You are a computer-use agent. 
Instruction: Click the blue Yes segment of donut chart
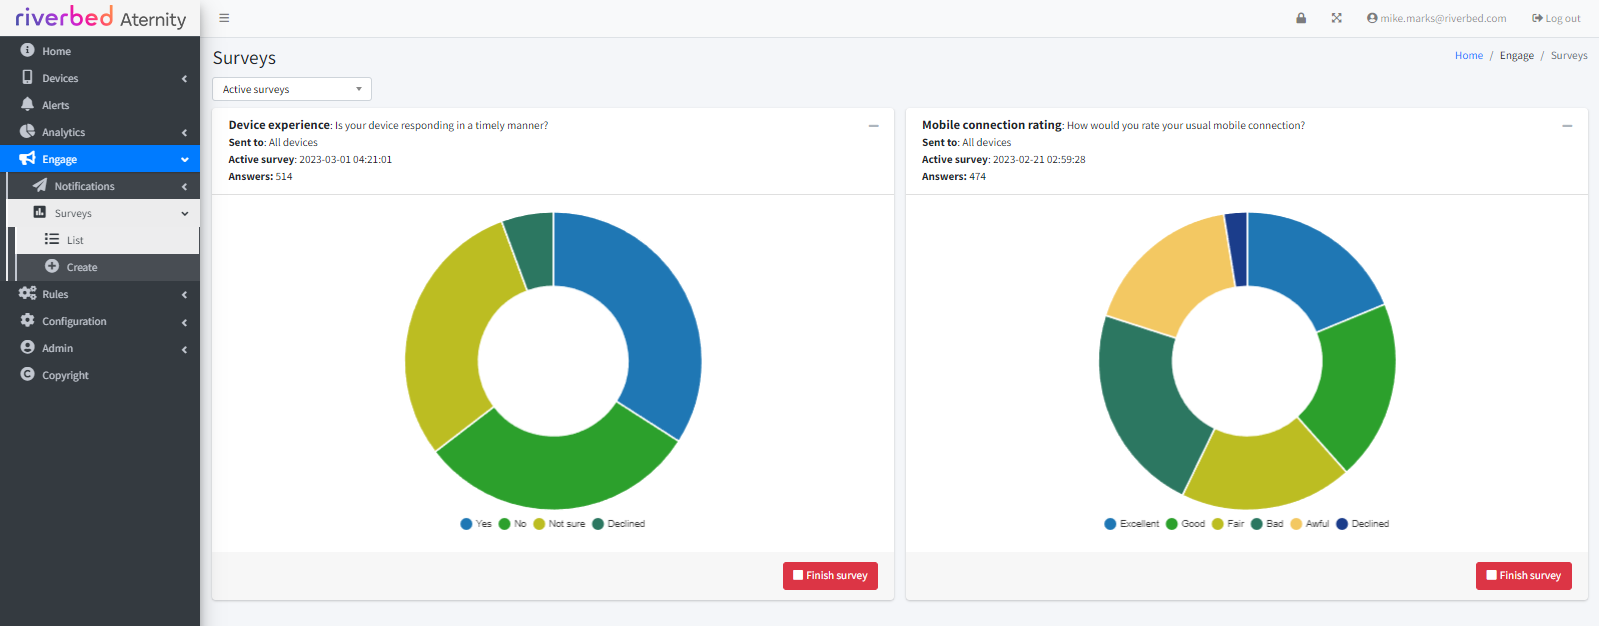tap(650, 320)
